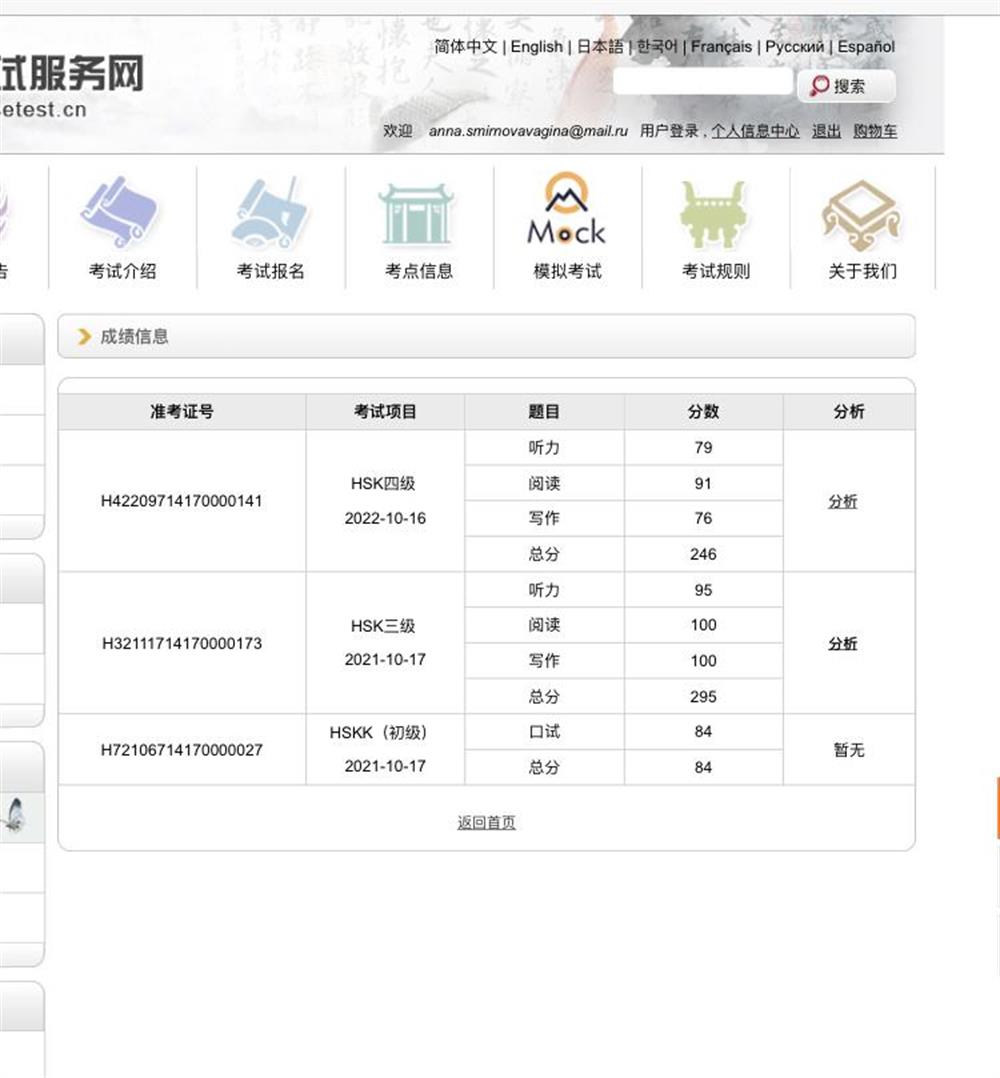Click the magnifier 搜索 button
Viewport: 1000px width, 1078px height.
[846, 86]
